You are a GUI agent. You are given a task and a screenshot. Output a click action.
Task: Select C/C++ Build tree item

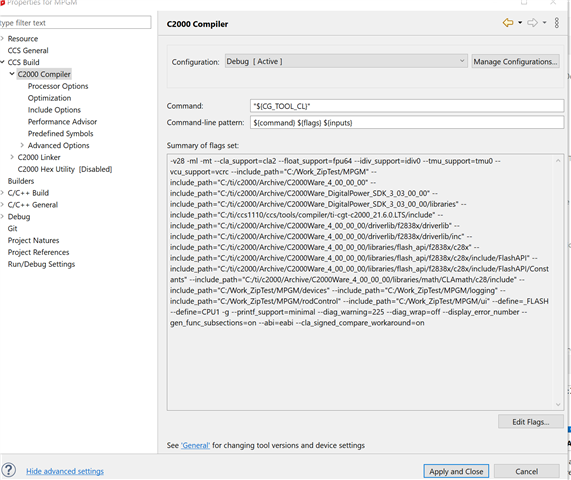(x=28, y=193)
